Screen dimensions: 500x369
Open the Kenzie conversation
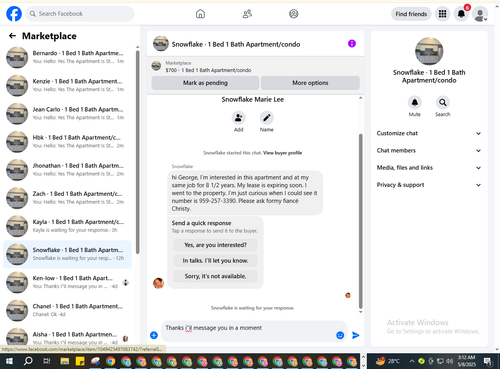pyautogui.click(x=68, y=85)
